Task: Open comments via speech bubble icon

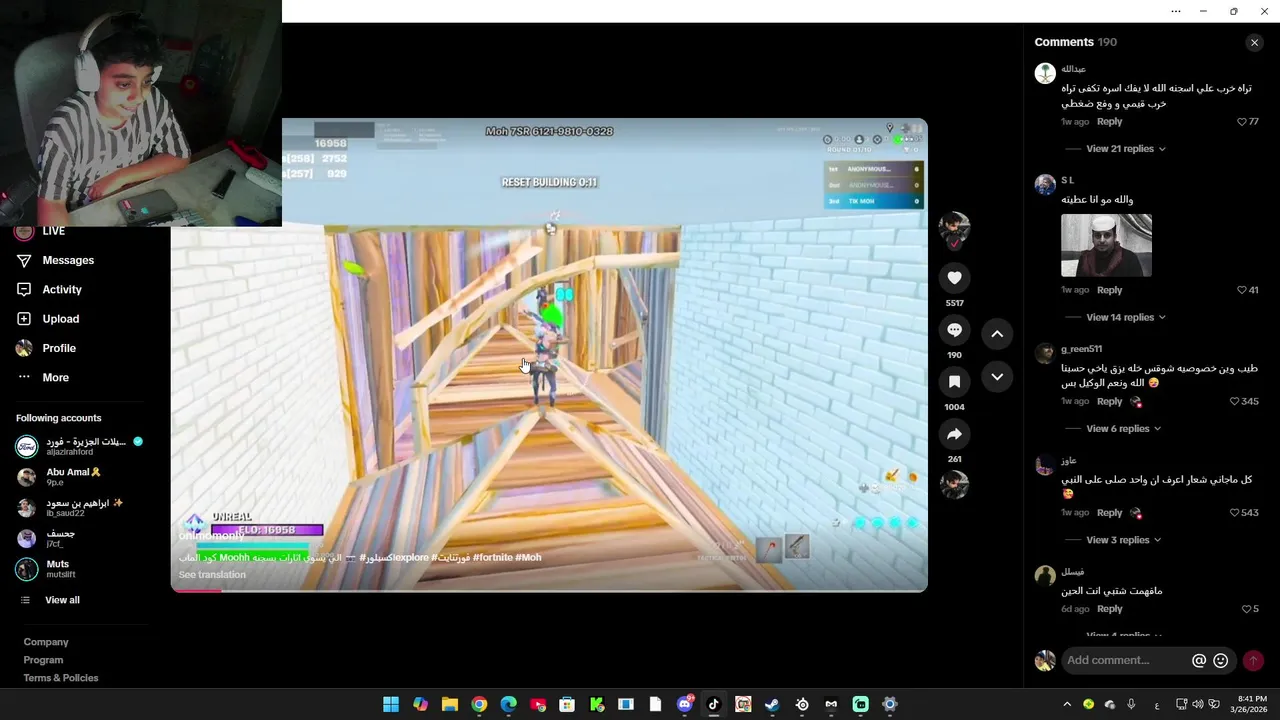Action: 954,330
